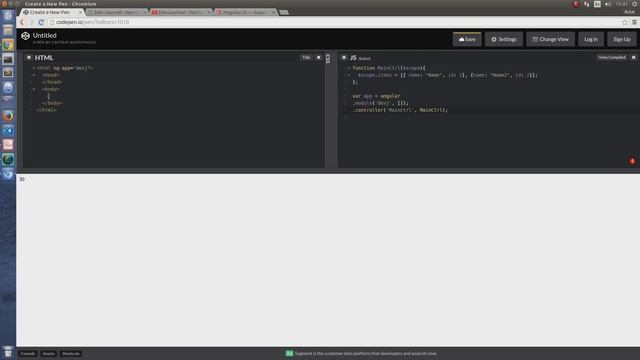Click the .controller line in JS editor

(400, 110)
